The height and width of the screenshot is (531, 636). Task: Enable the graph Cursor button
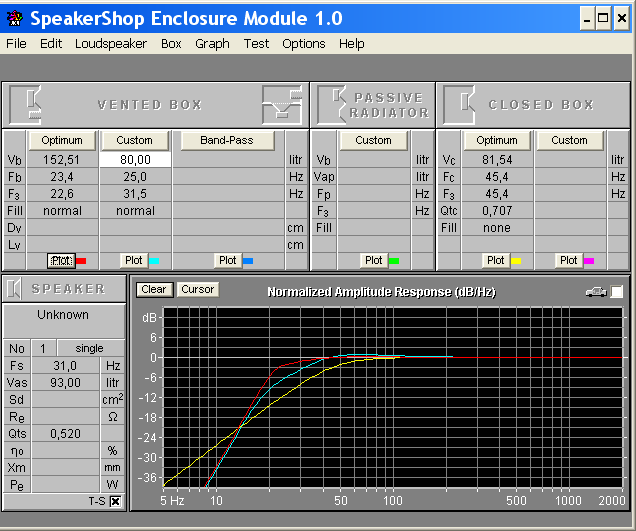pyautogui.click(x=198, y=290)
